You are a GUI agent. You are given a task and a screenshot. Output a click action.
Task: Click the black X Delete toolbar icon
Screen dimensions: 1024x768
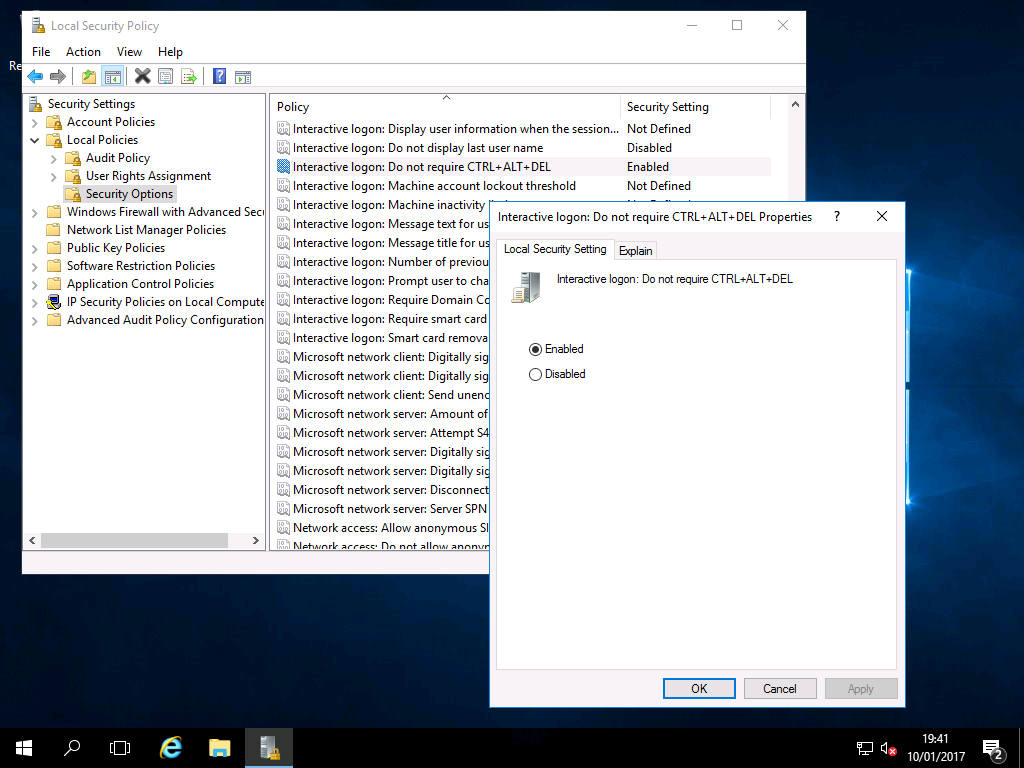point(142,77)
